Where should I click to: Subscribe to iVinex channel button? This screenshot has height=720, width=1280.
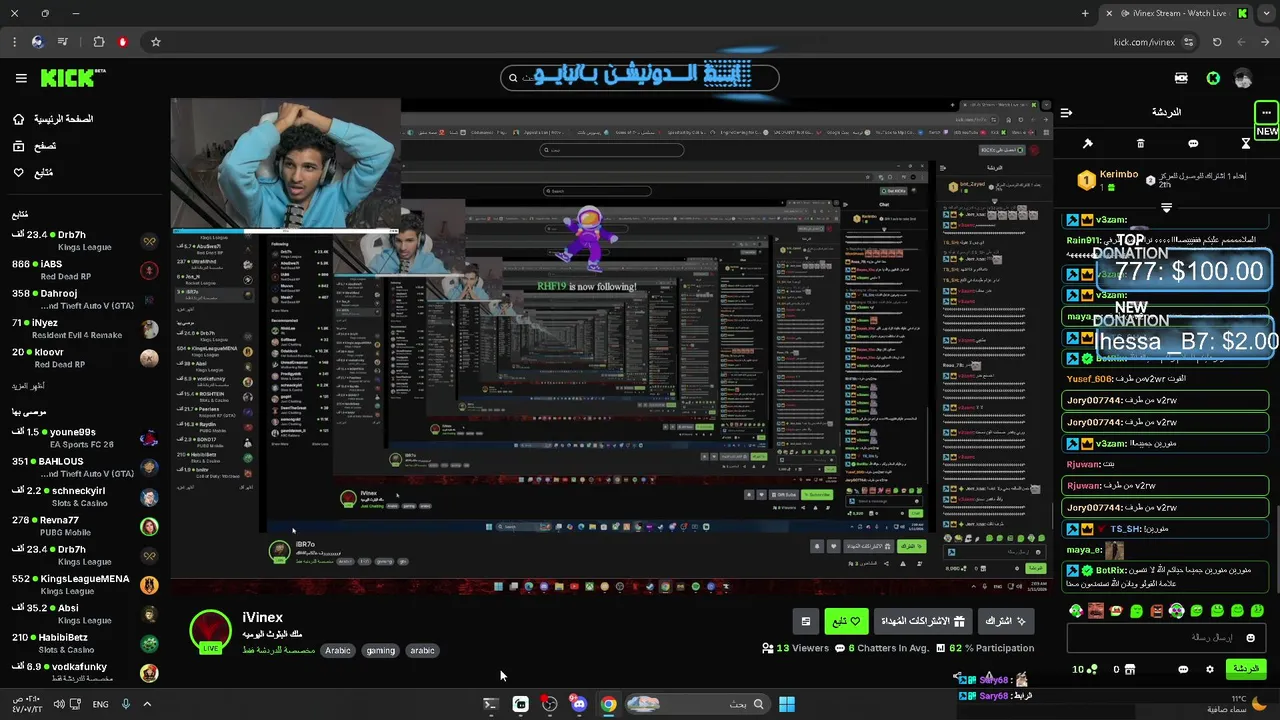(1006, 621)
